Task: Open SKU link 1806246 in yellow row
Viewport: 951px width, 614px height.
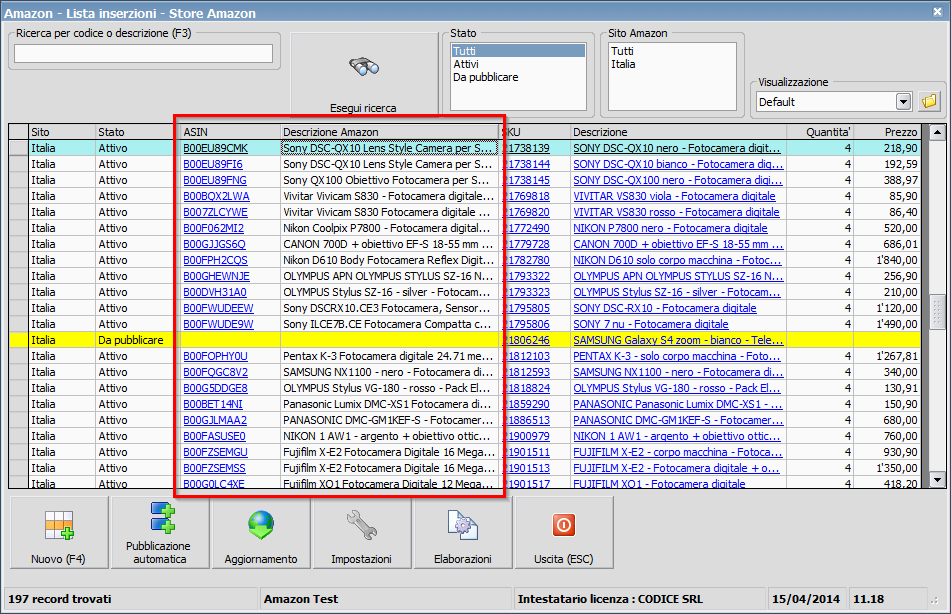Action: [526, 340]
